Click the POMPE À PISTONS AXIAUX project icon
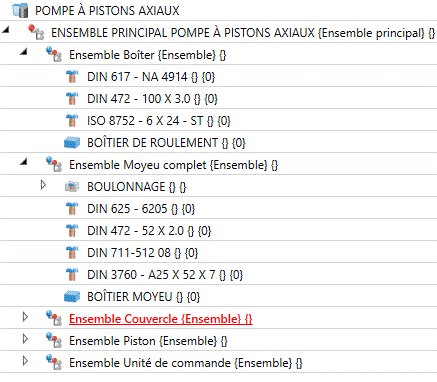Screen dimensions: 437x382 pyautogui.click(x=20, y=10)
